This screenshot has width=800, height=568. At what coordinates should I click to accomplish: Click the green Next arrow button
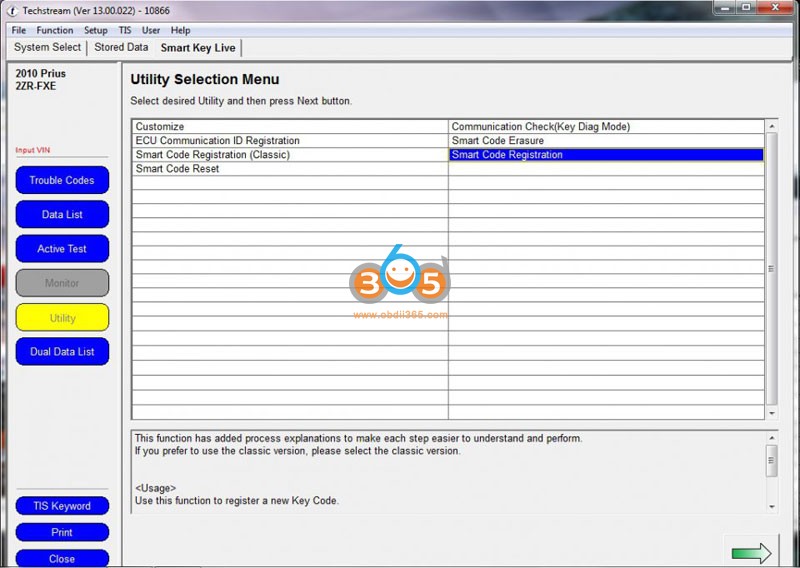click(x=751, y=552)
